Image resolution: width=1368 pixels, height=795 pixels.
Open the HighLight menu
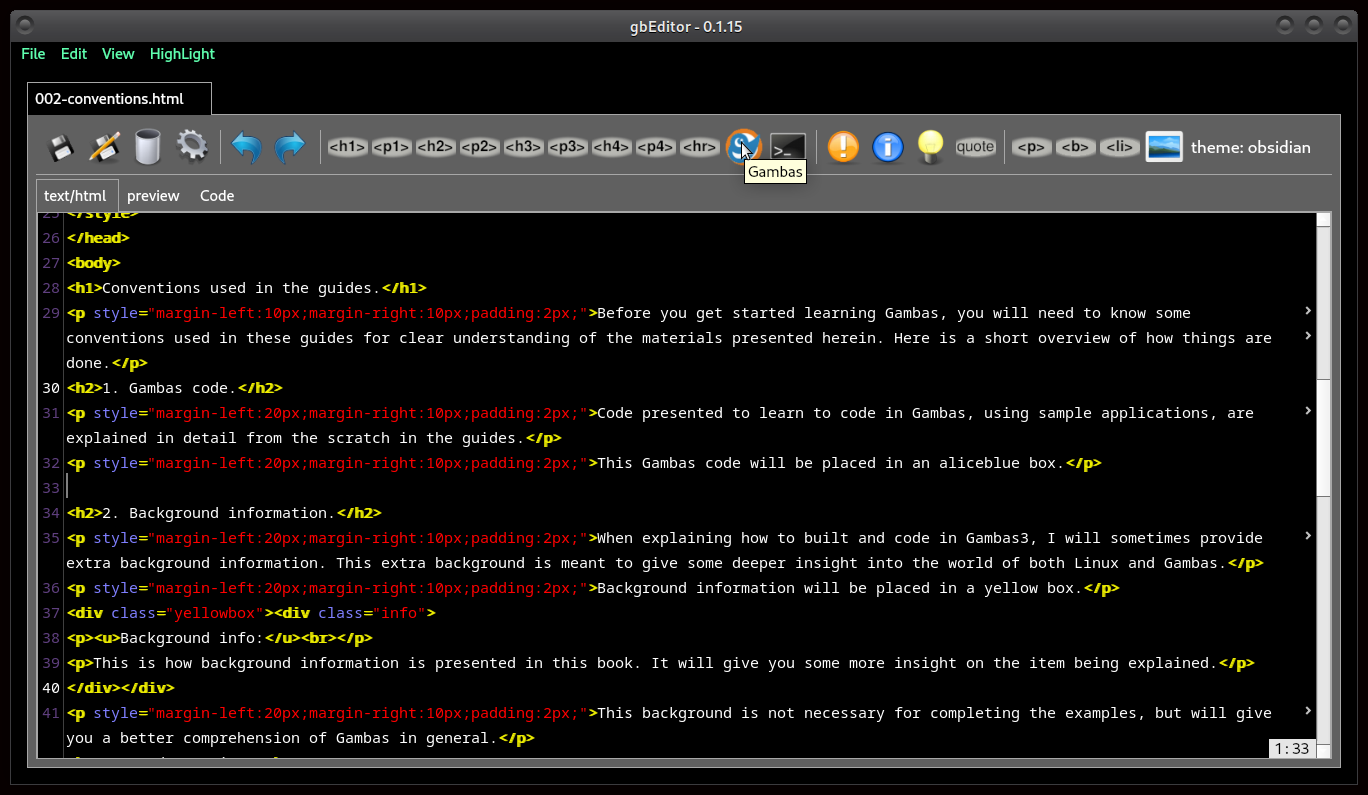click(x=182, y=54)
